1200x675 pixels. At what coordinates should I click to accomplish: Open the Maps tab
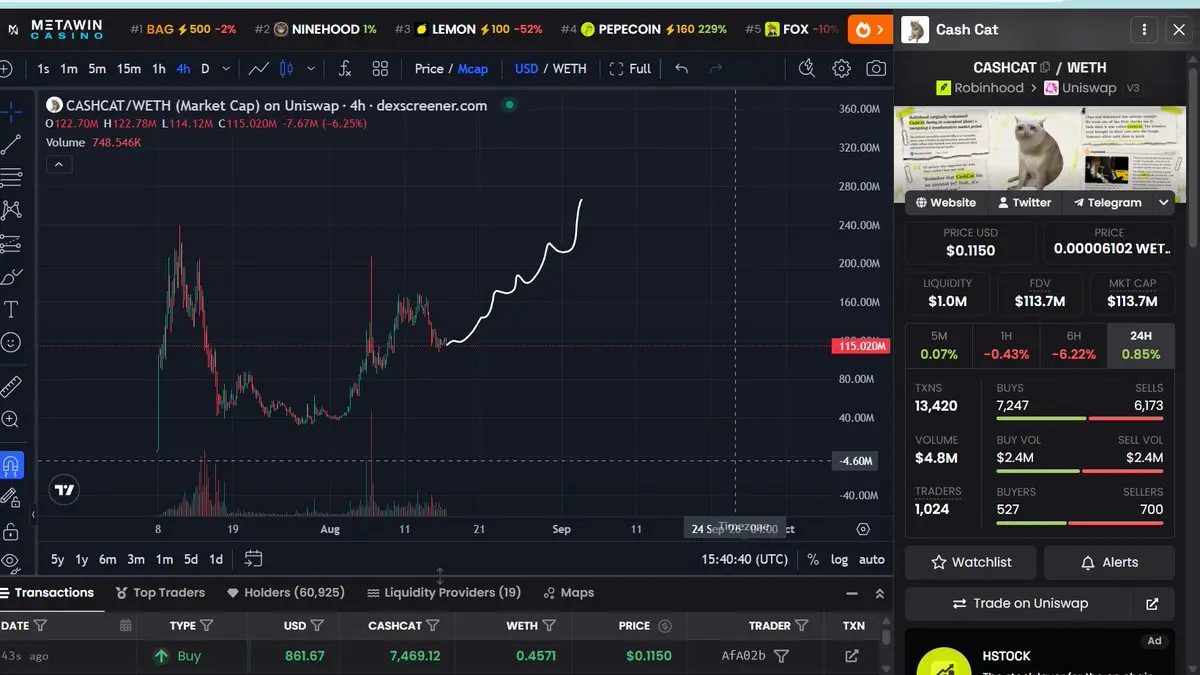[568, 592]
